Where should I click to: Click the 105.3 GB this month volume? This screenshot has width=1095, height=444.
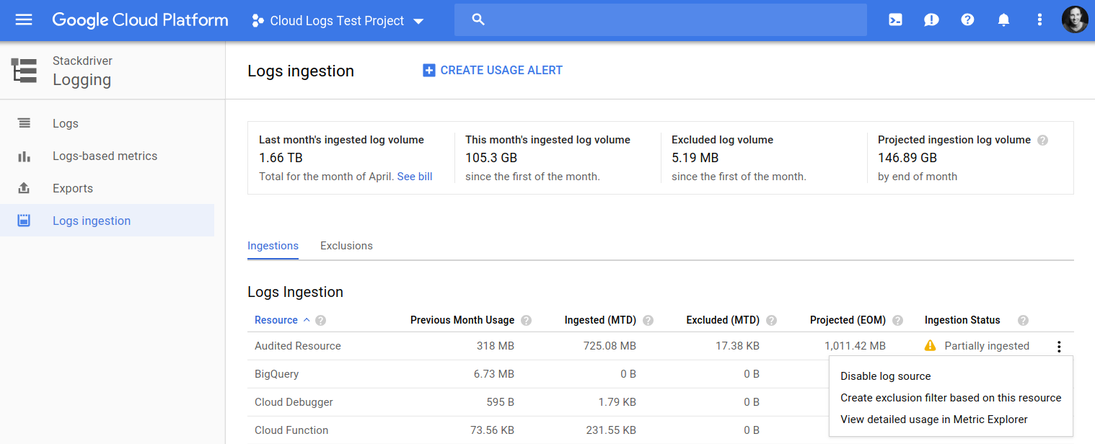492,158
